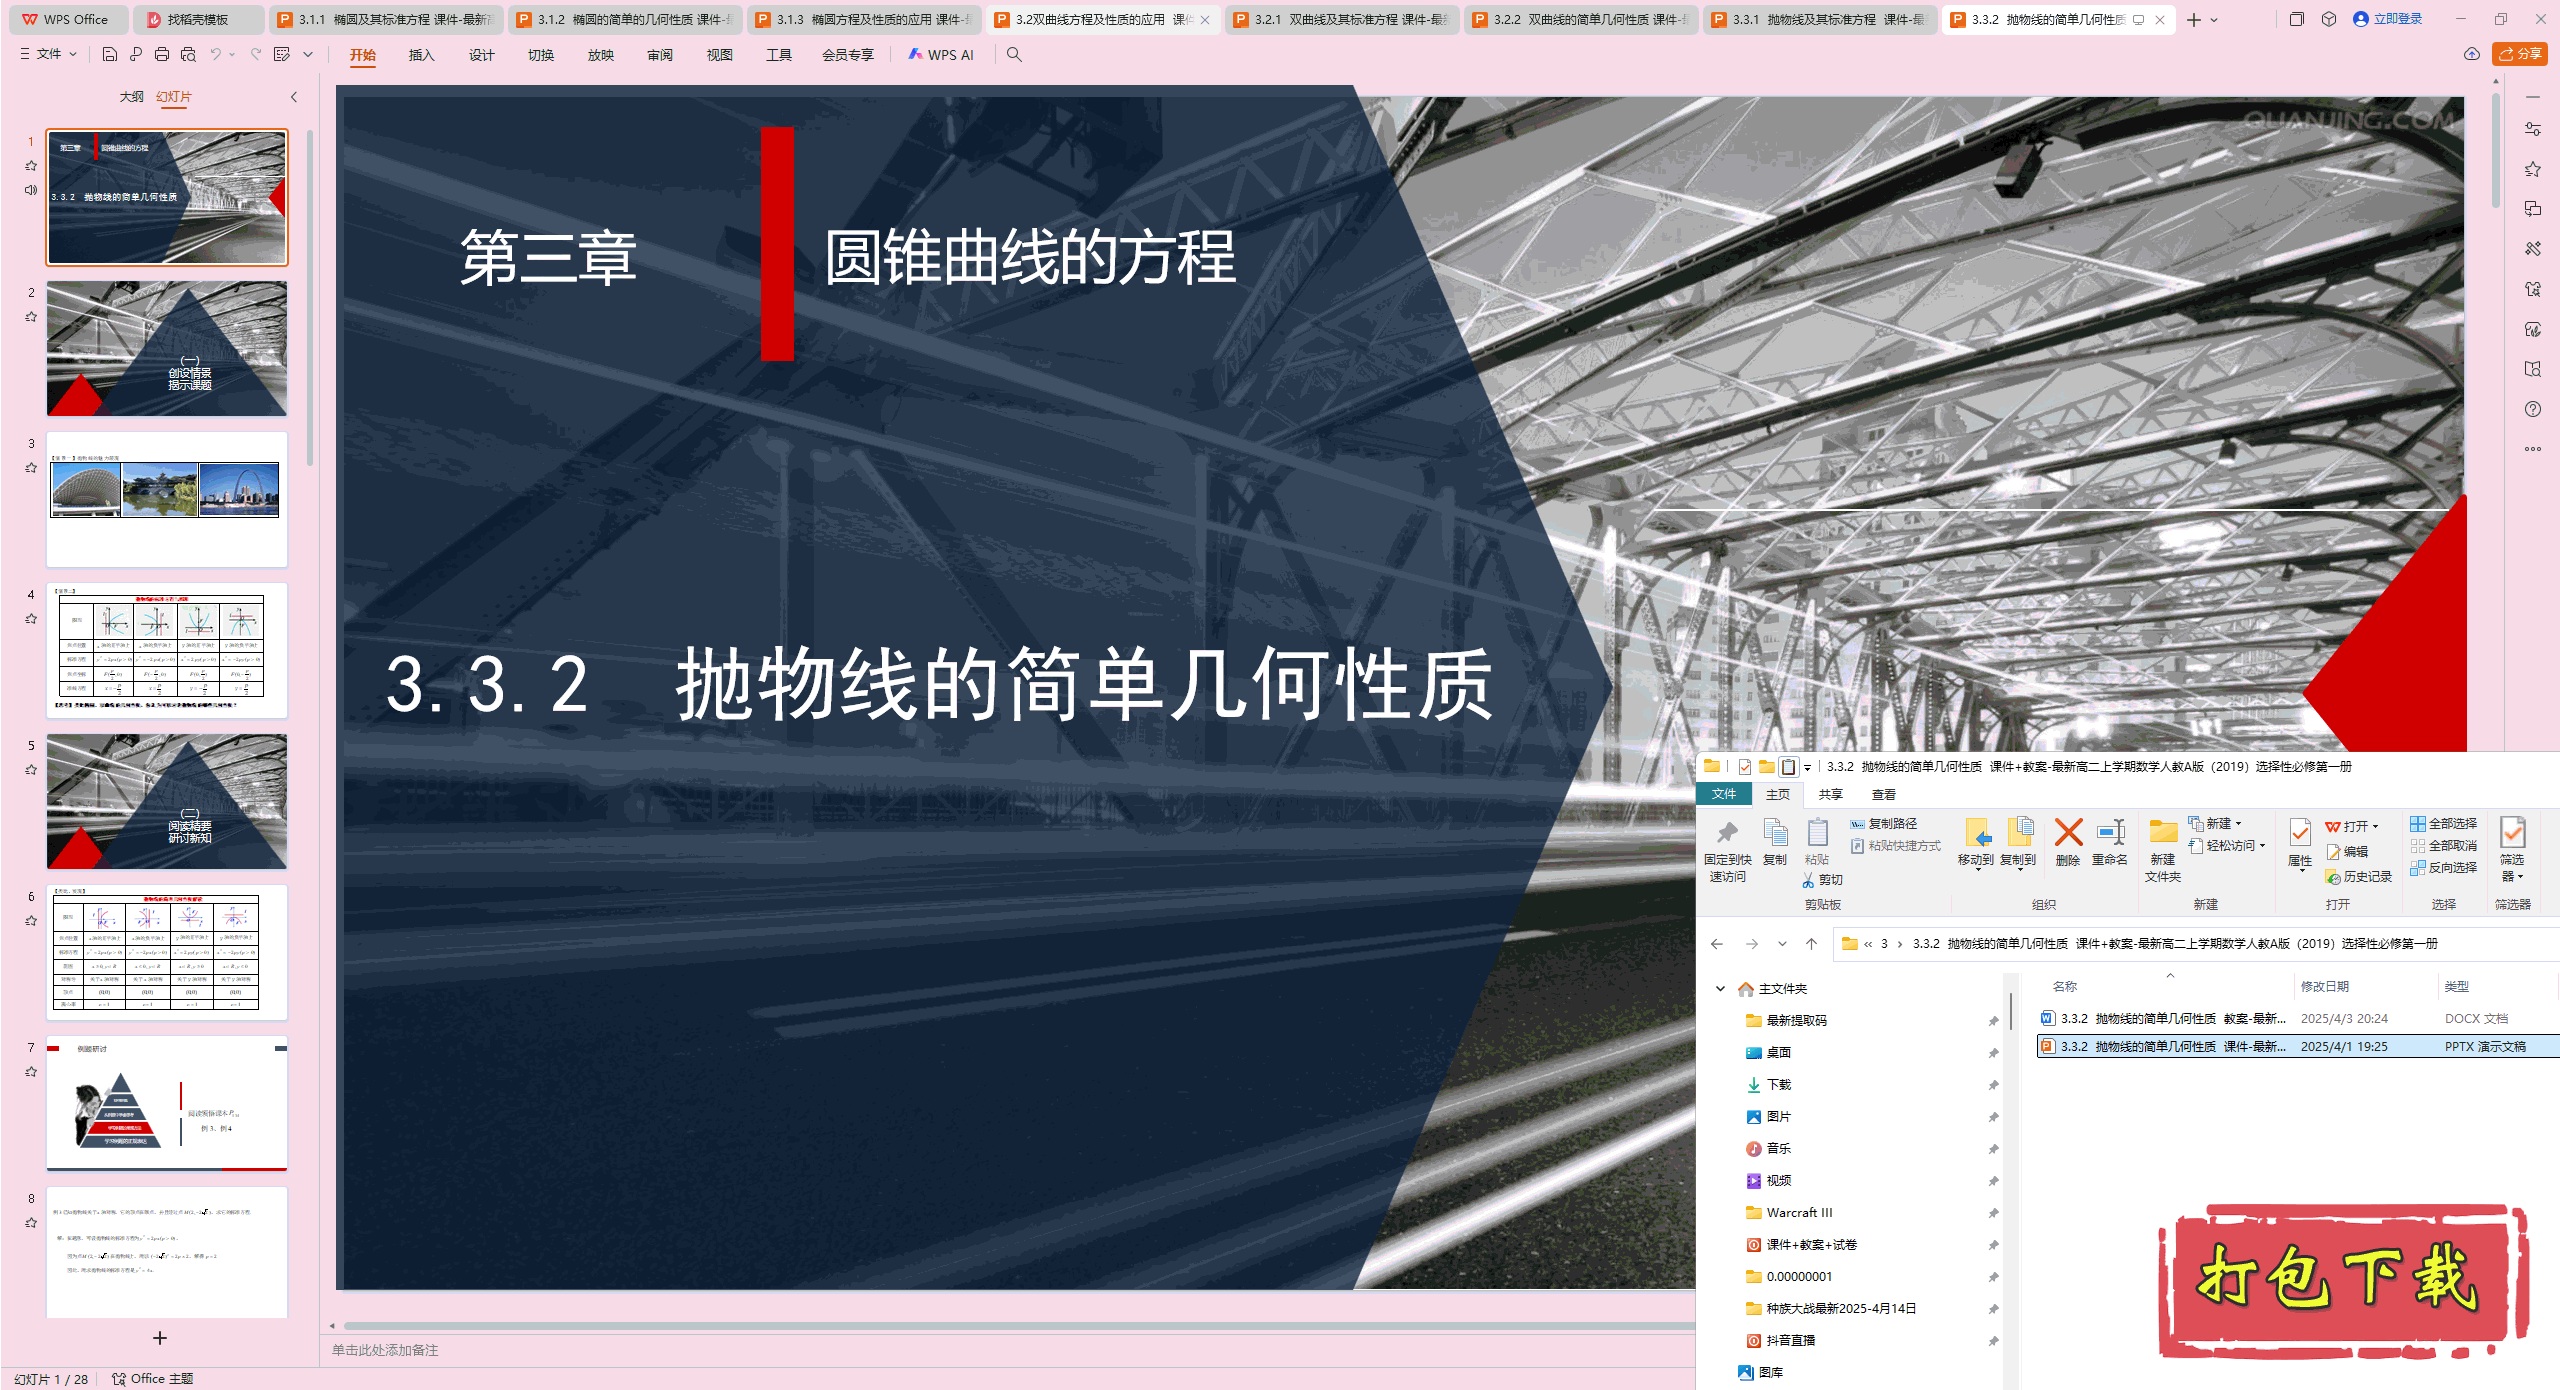Click Pin to Quick Access icon
The image size is (2560, 1390).
click(1727, 849)
